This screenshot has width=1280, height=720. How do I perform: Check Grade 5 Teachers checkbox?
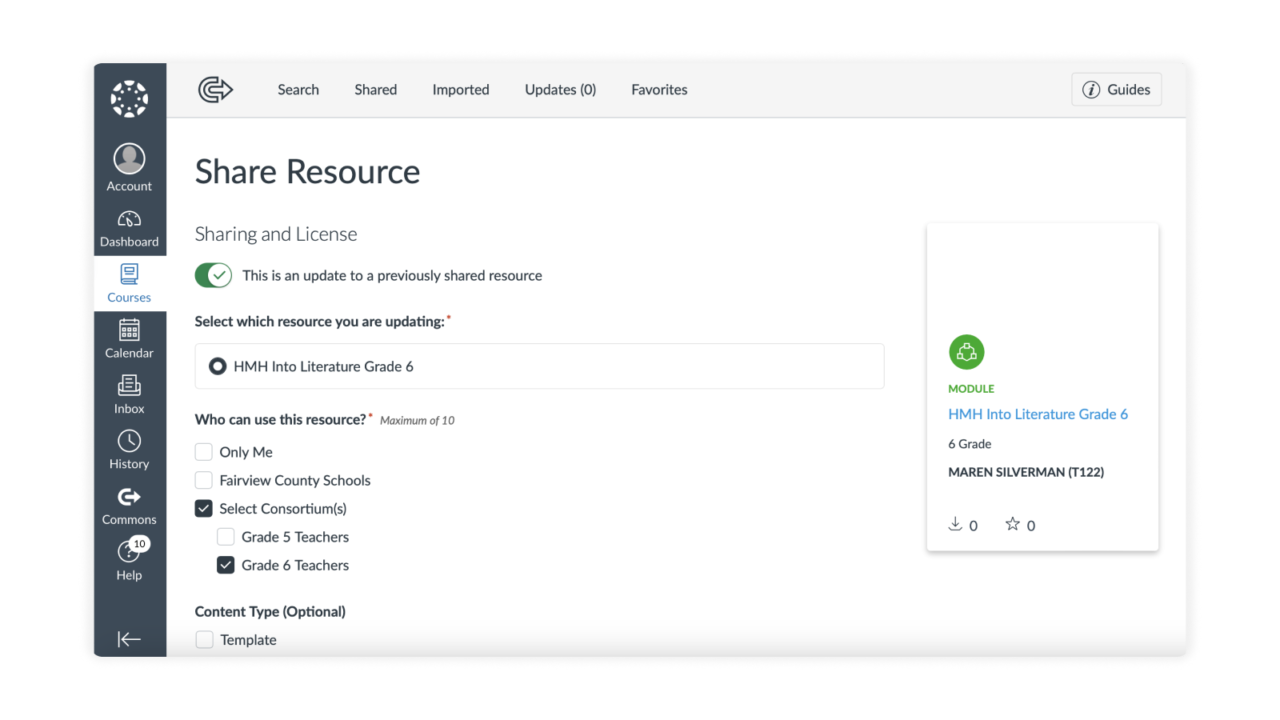[226, 537]
